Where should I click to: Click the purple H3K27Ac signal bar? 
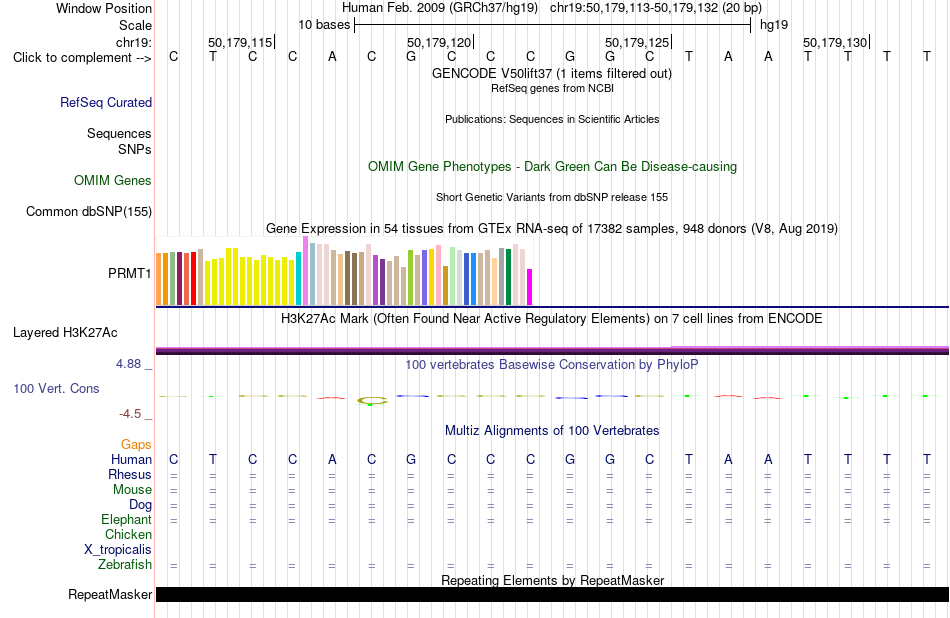[552, 350]
